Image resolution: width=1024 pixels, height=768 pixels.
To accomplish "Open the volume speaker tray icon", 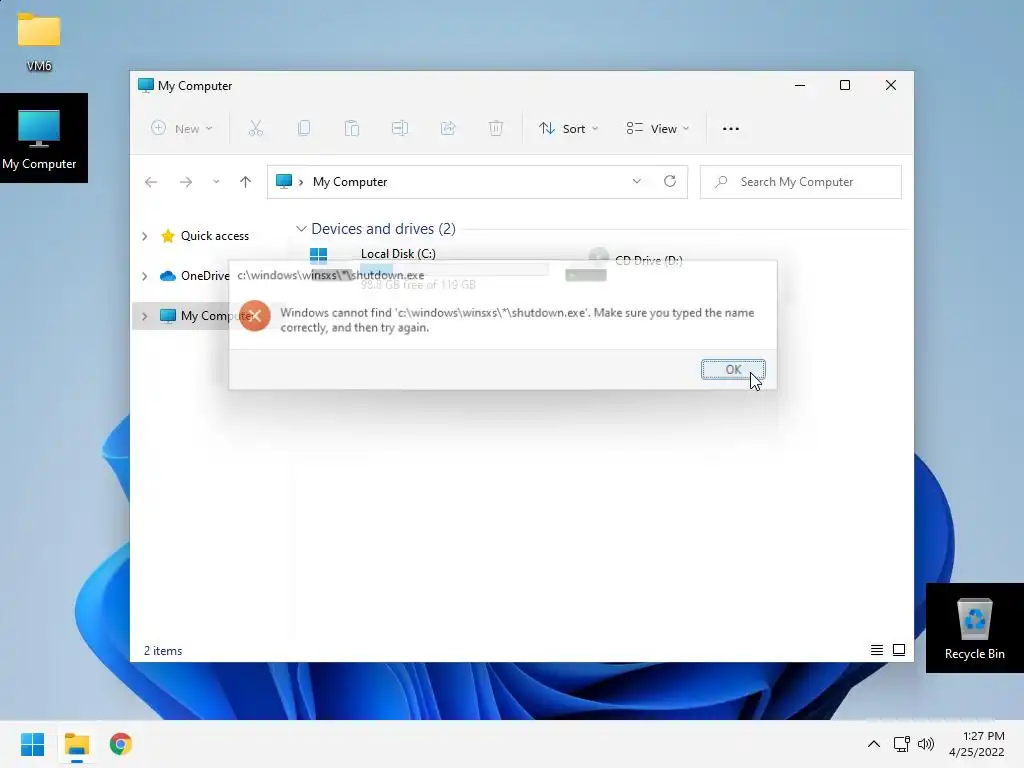I will click(925, 744).
